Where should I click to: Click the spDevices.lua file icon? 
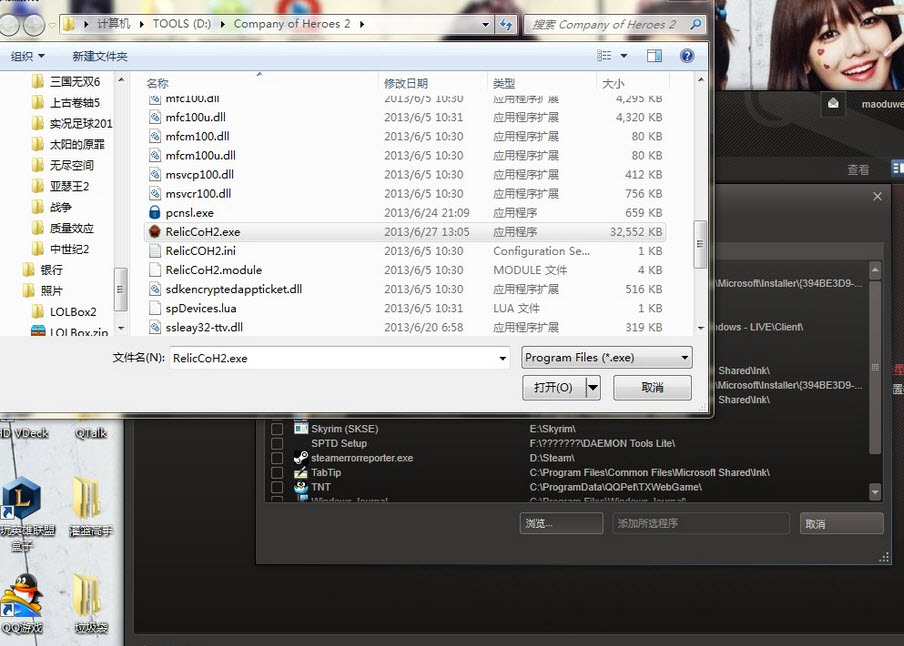tap(155, 308)
